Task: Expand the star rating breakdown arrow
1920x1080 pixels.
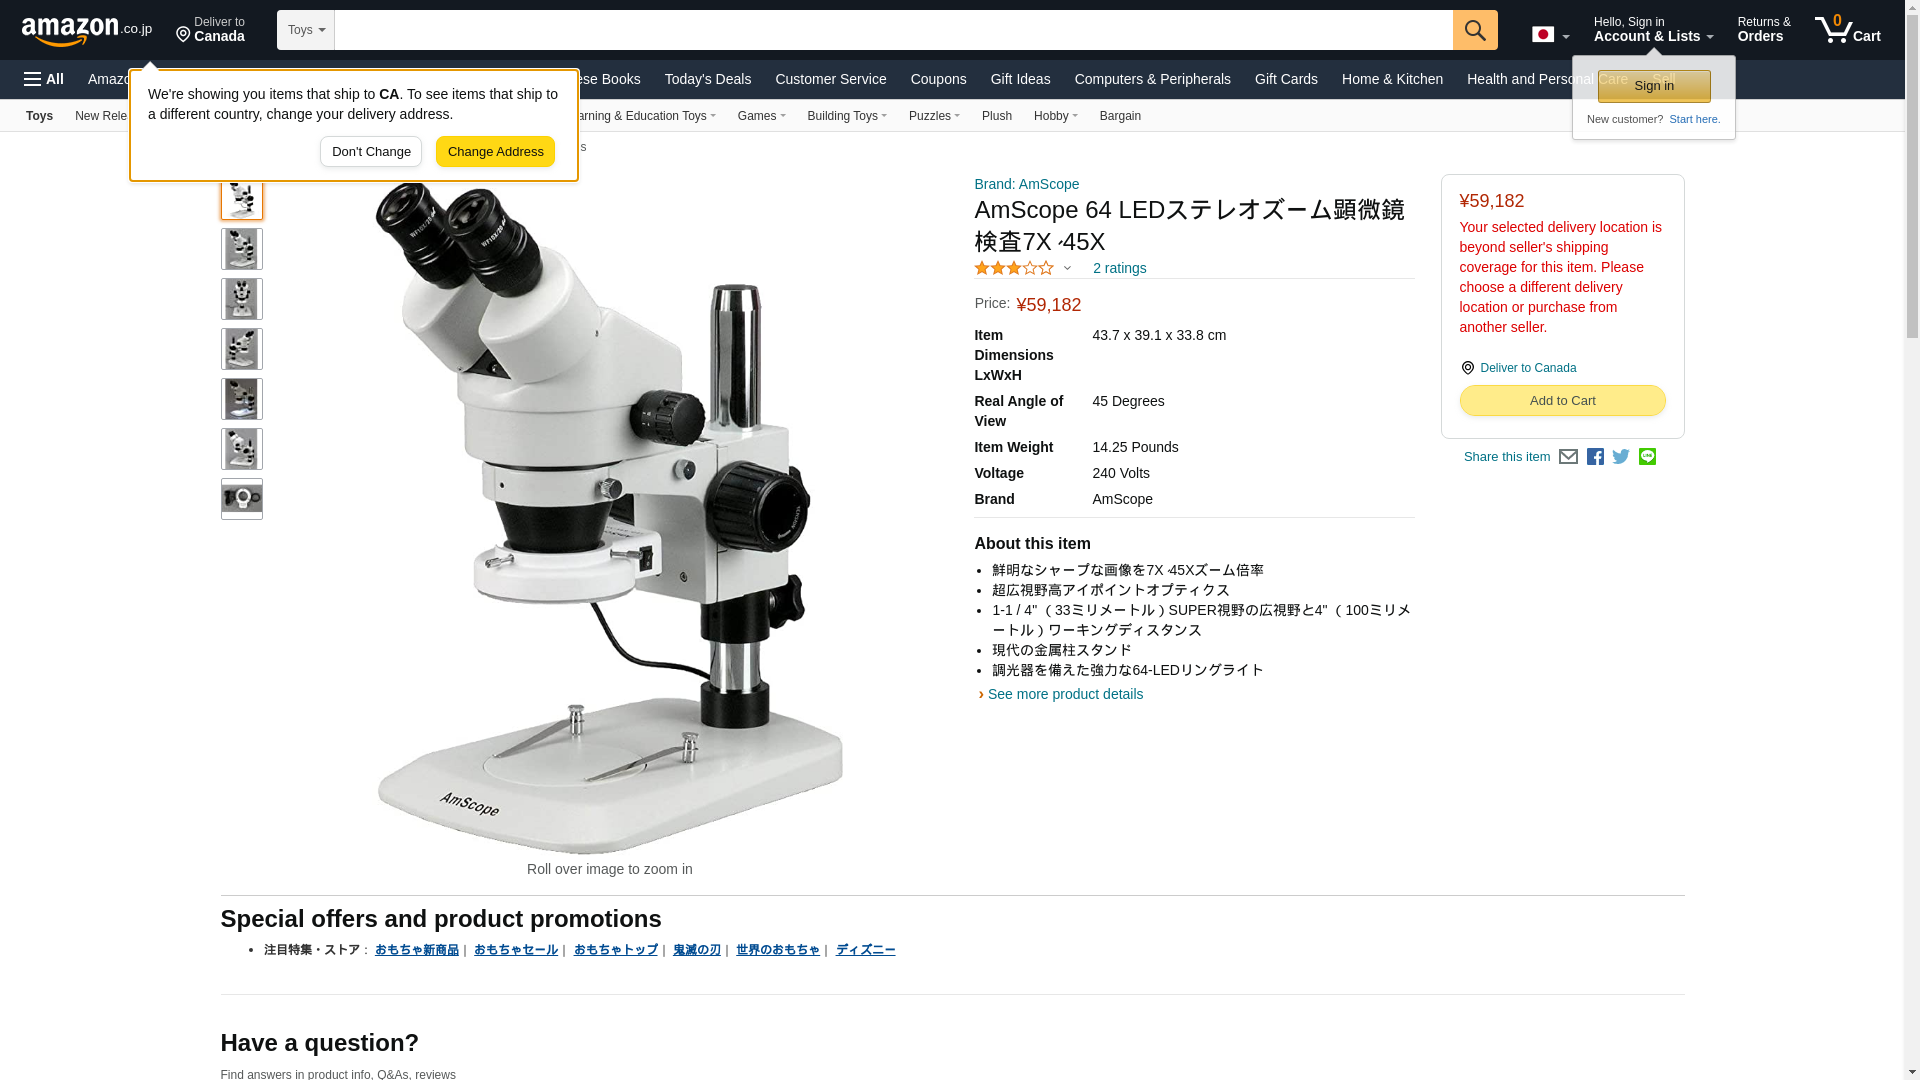Action: tap(1067, 268)
